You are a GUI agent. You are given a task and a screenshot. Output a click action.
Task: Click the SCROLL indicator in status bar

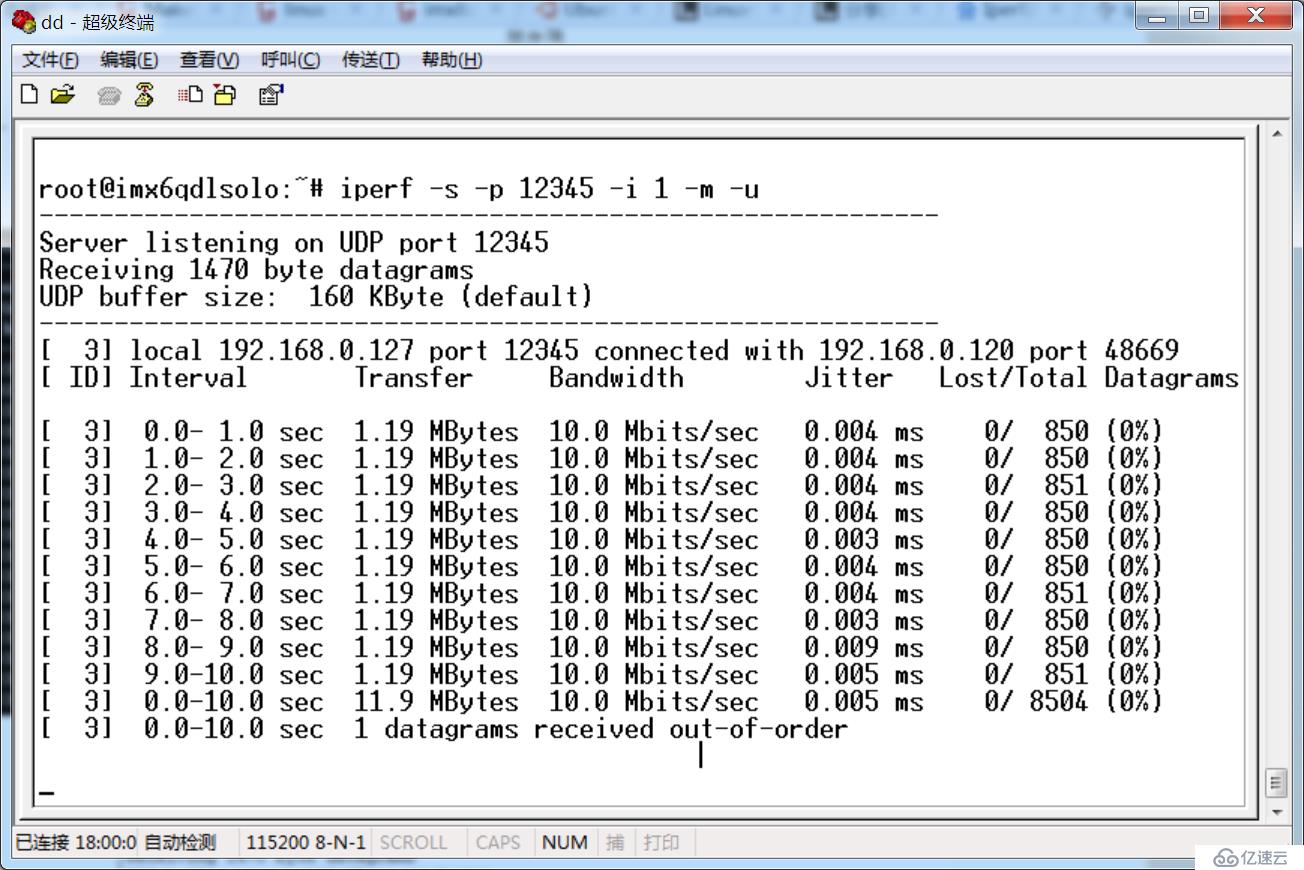click(413, 842)
